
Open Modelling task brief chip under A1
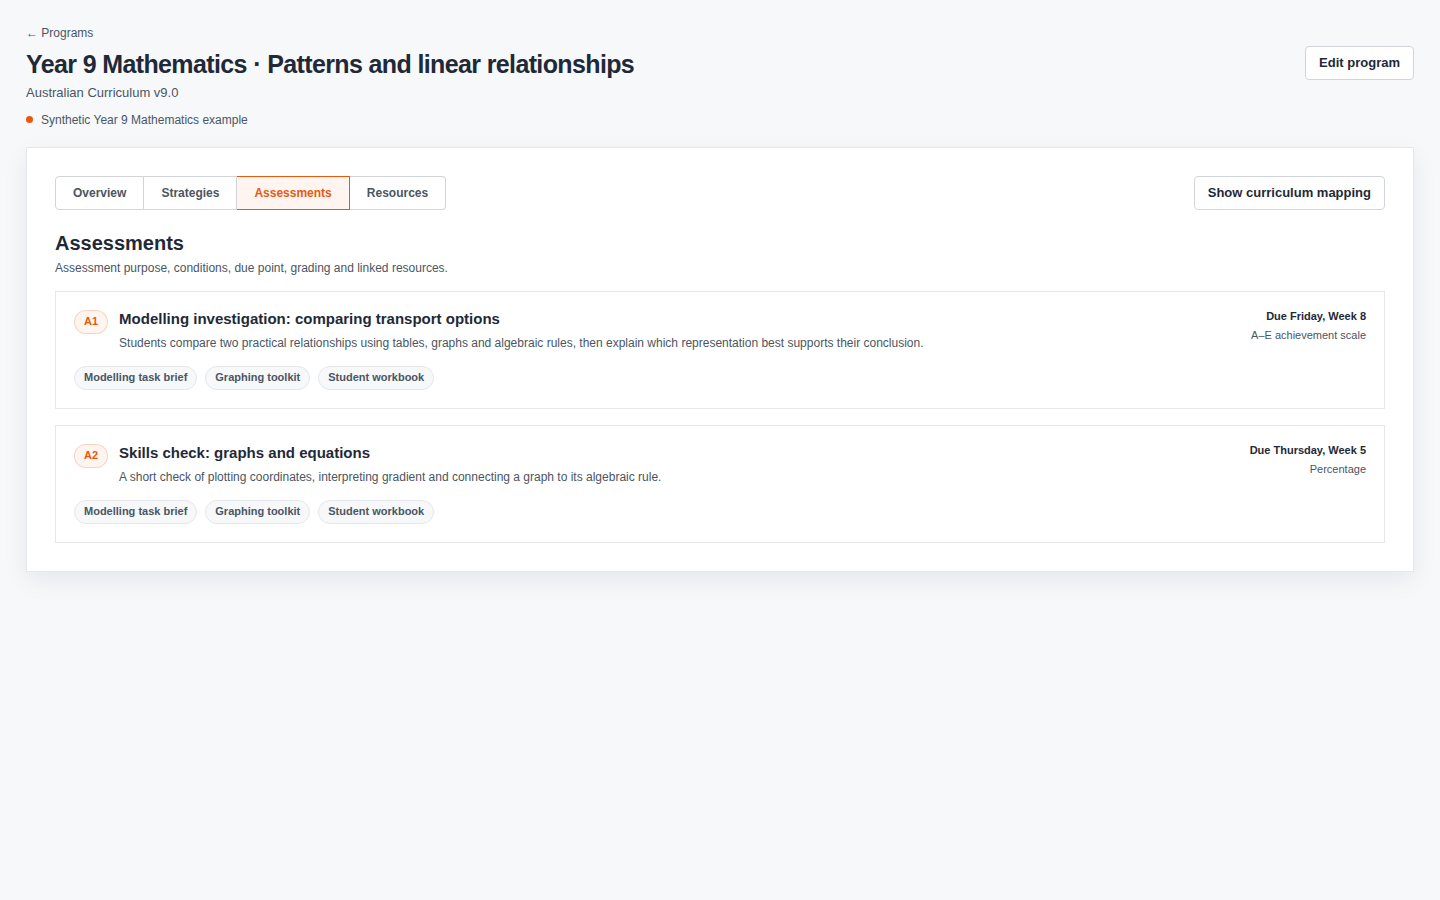[x=136, y=378]
